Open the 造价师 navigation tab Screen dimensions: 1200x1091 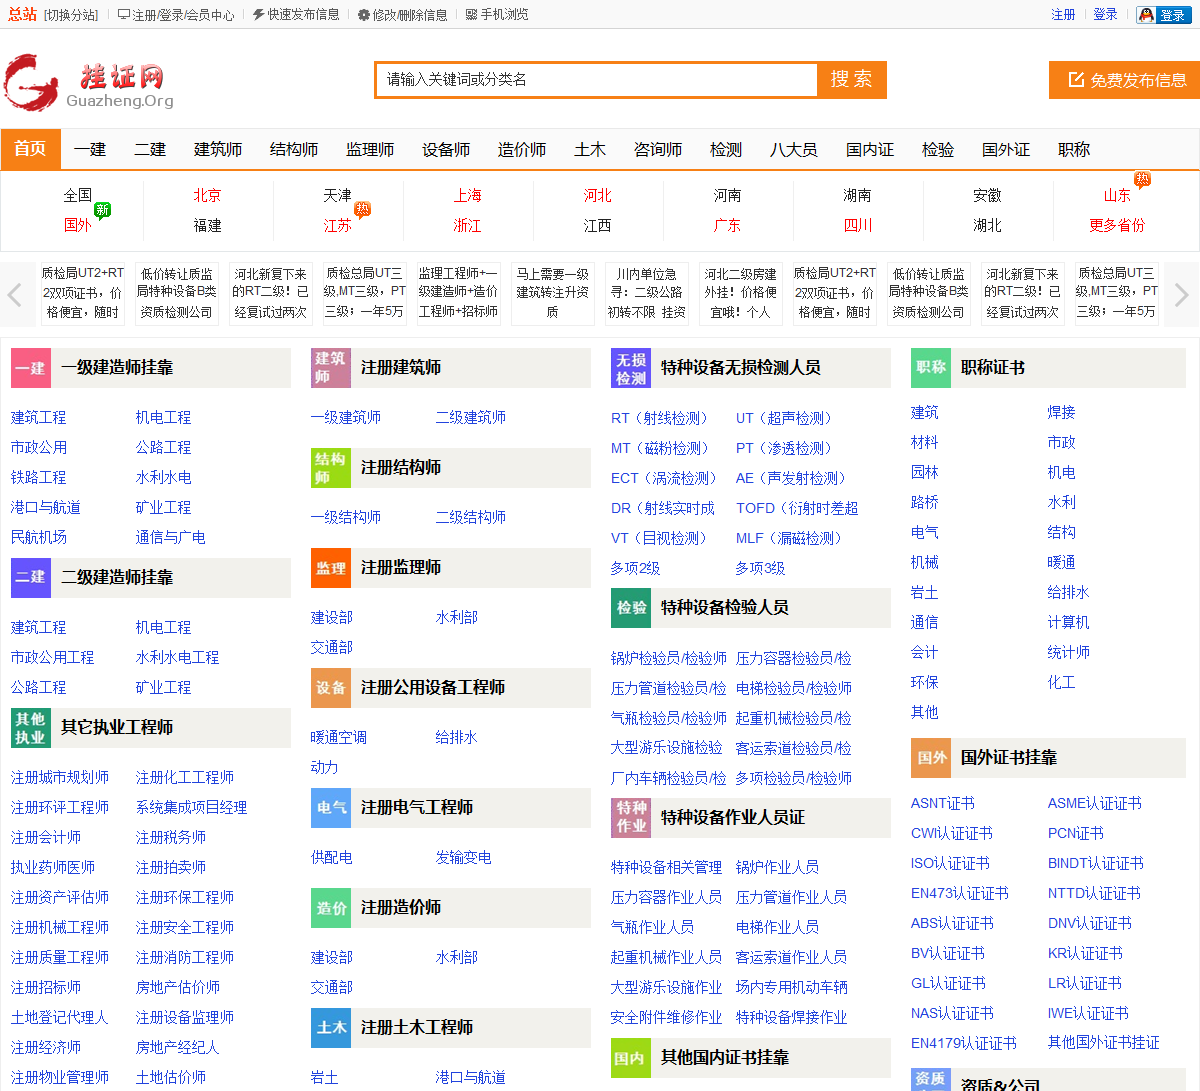click(522, 150)
